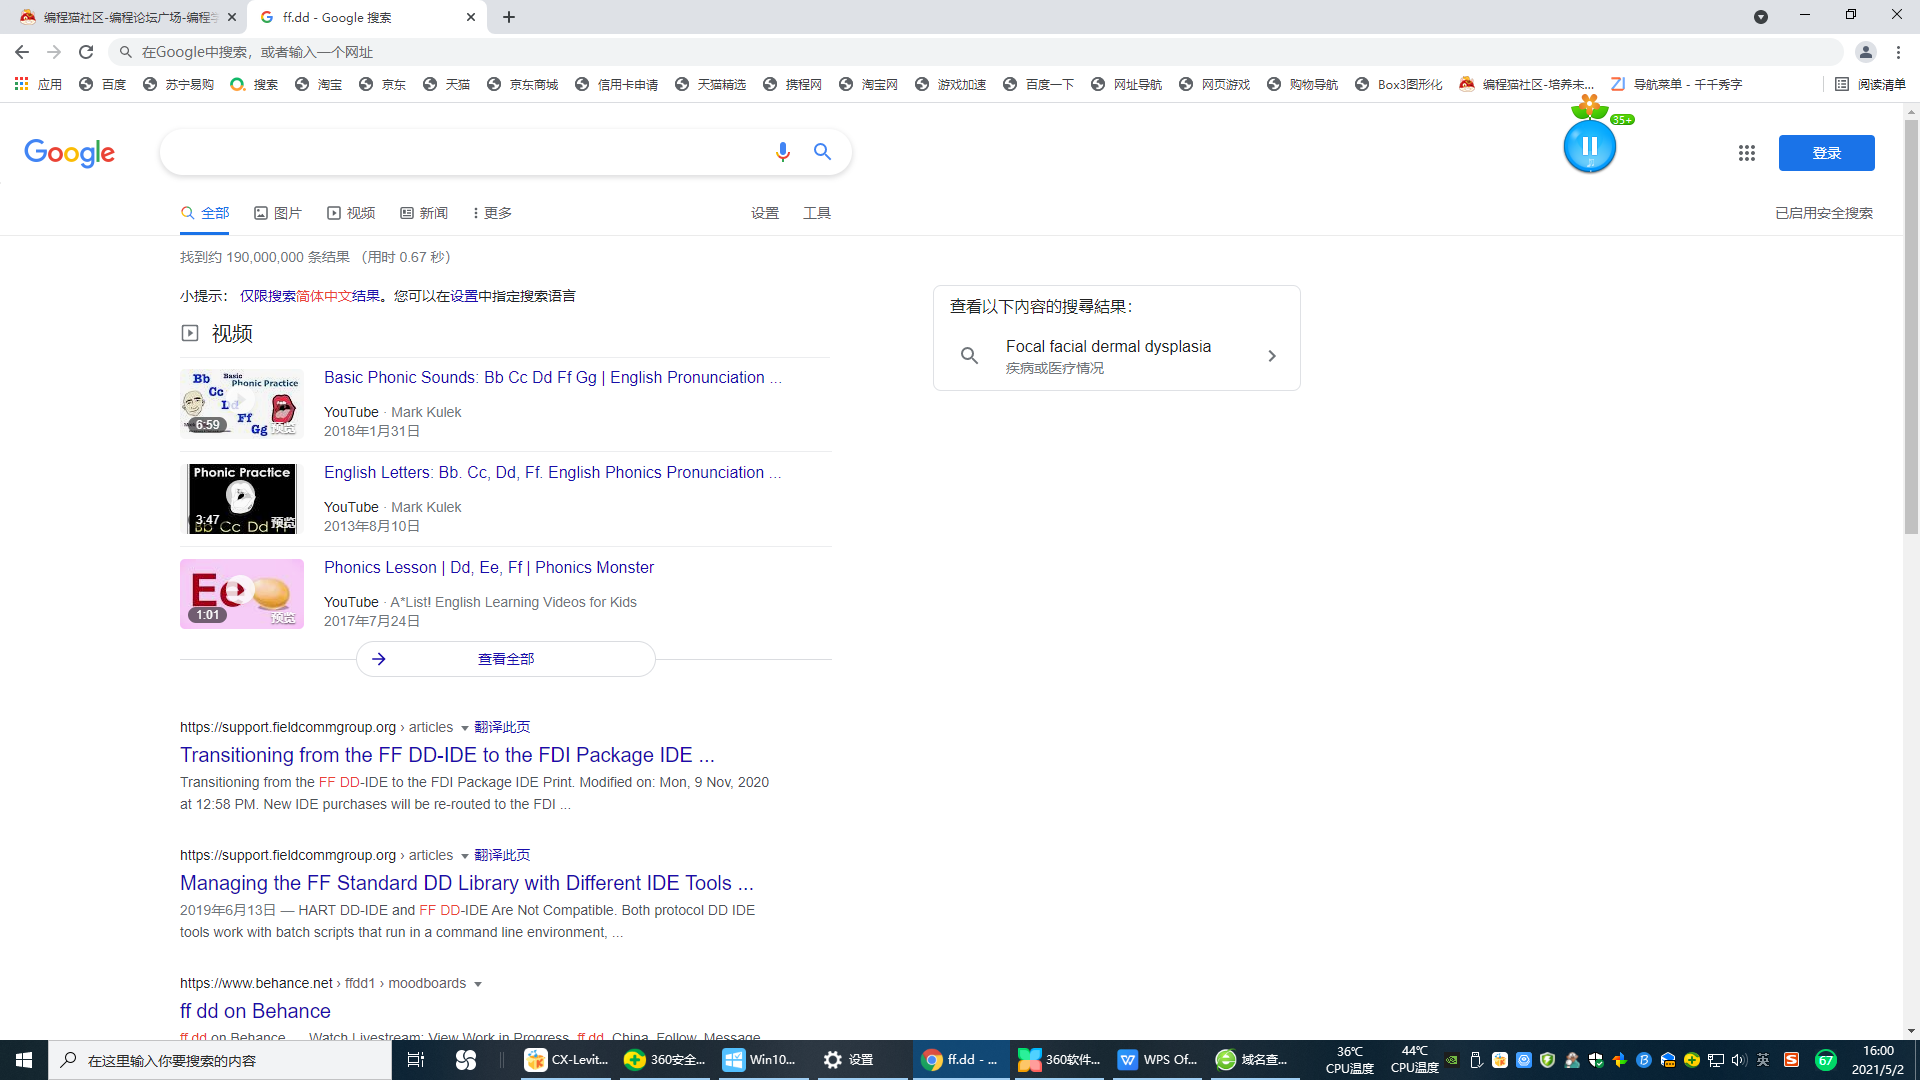Click 查看全部 to view all videos
The image size is (1920, 1080).
506,659
